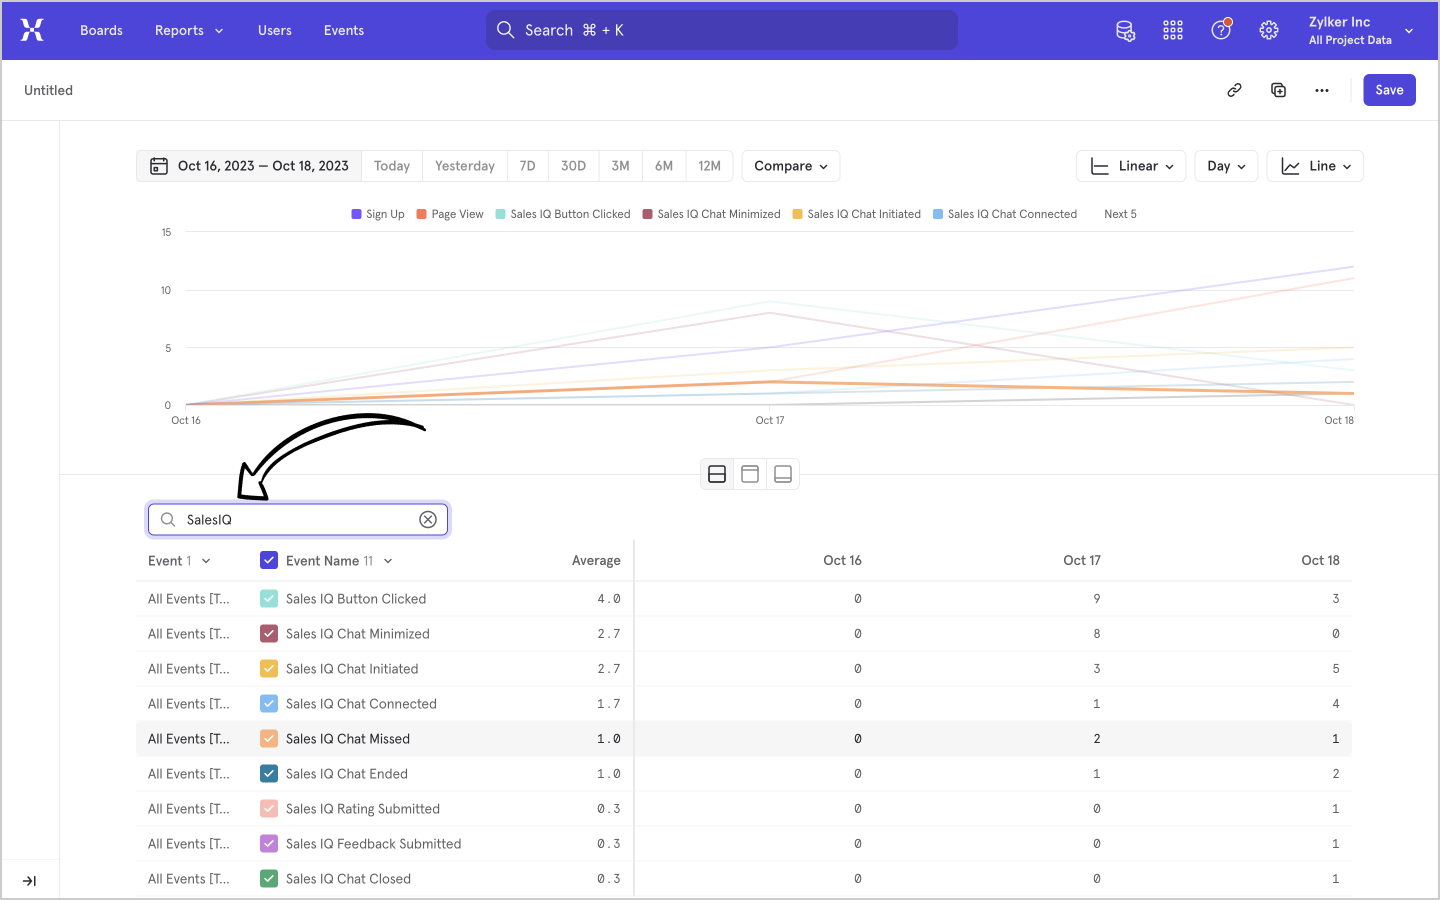Uncheck Sales IQ Chat Connected checkbox
The height and width of the screenshot is (900, 1440).
click(269, 704)
